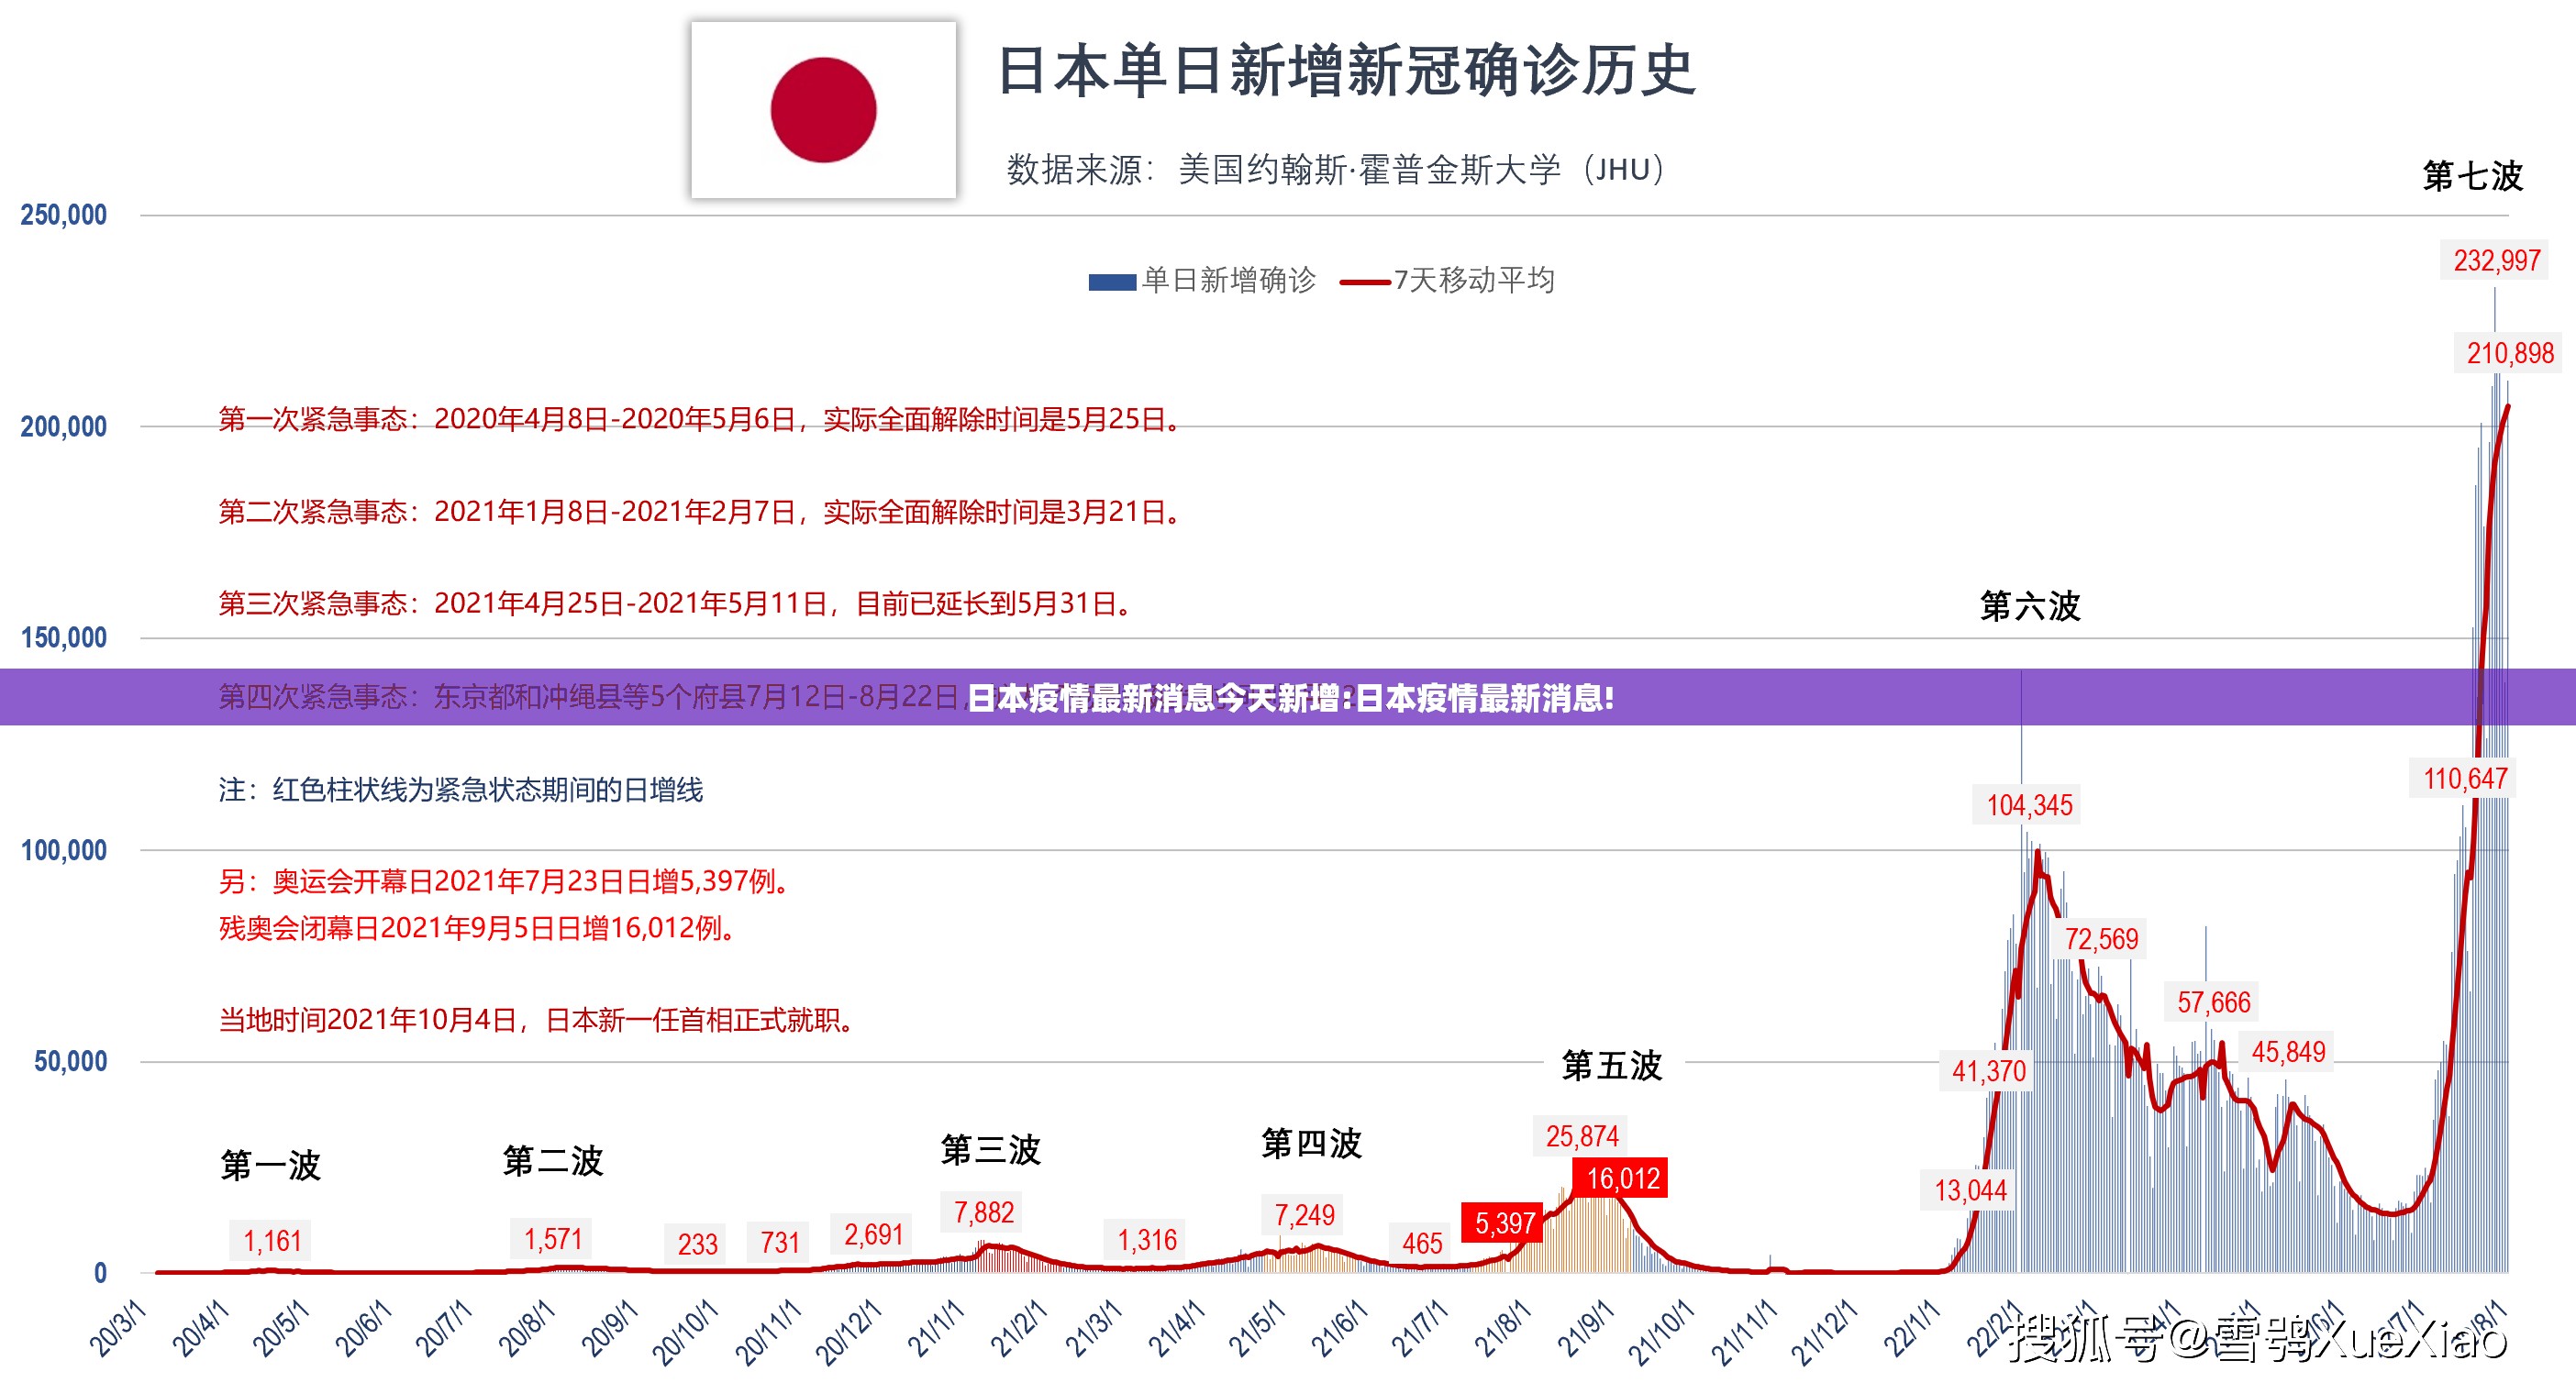Click the 第六波 wave label
The height and width of the screenshot is (1394, 2576).
[2030, 606]
